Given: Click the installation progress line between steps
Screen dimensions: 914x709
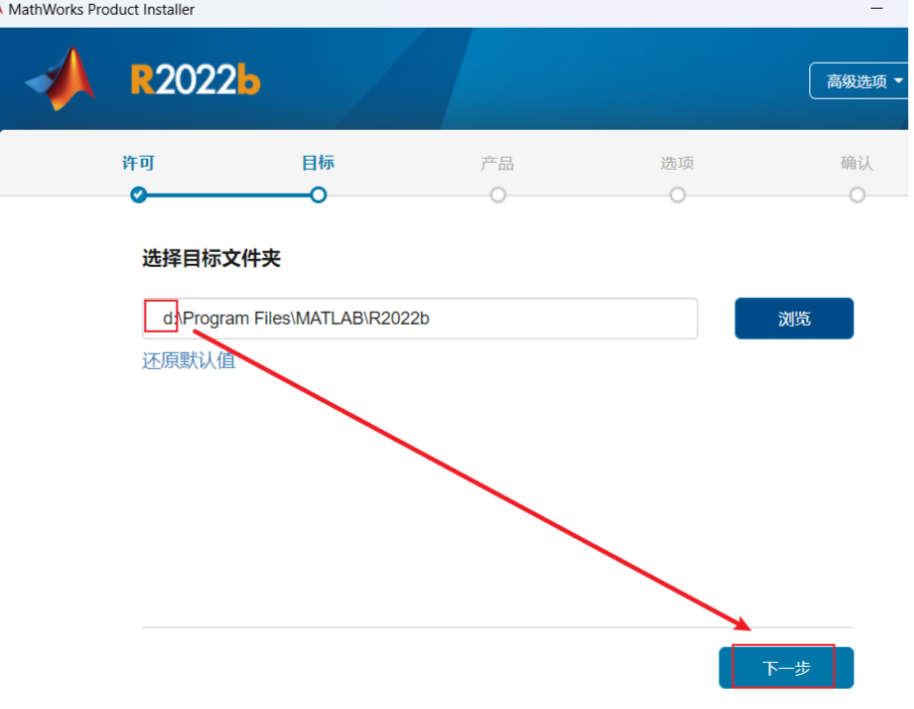Looking at the screenshot, I should [228, 195].
